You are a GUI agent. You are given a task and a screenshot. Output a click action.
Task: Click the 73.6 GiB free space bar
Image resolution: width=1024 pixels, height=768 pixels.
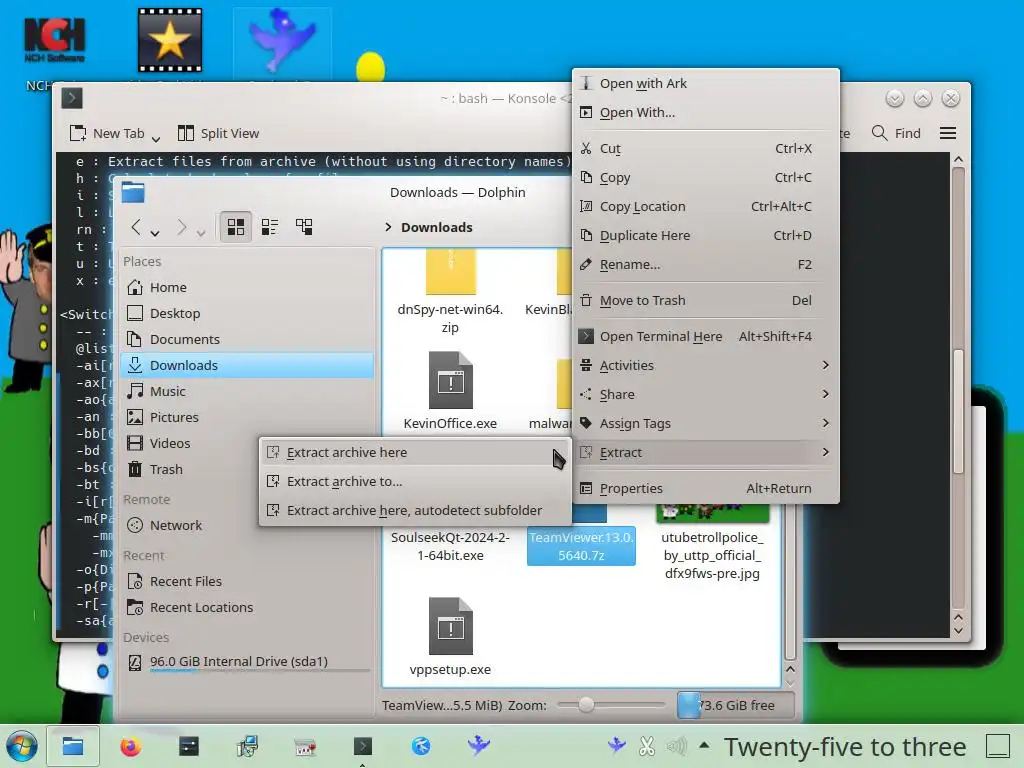tap(736, 705)
